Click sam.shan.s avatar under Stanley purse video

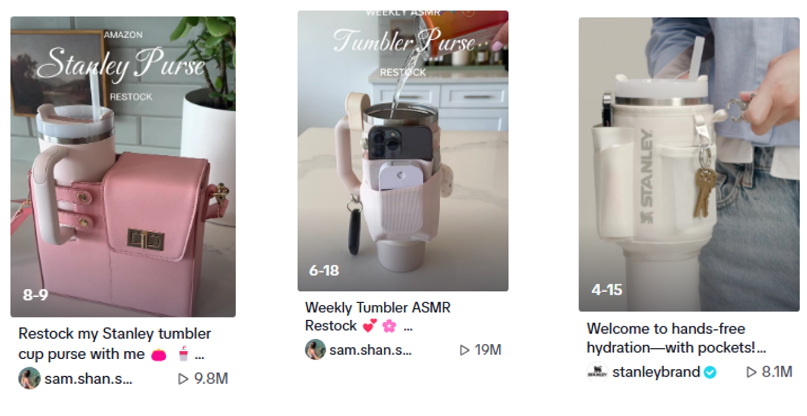[29, 378]
